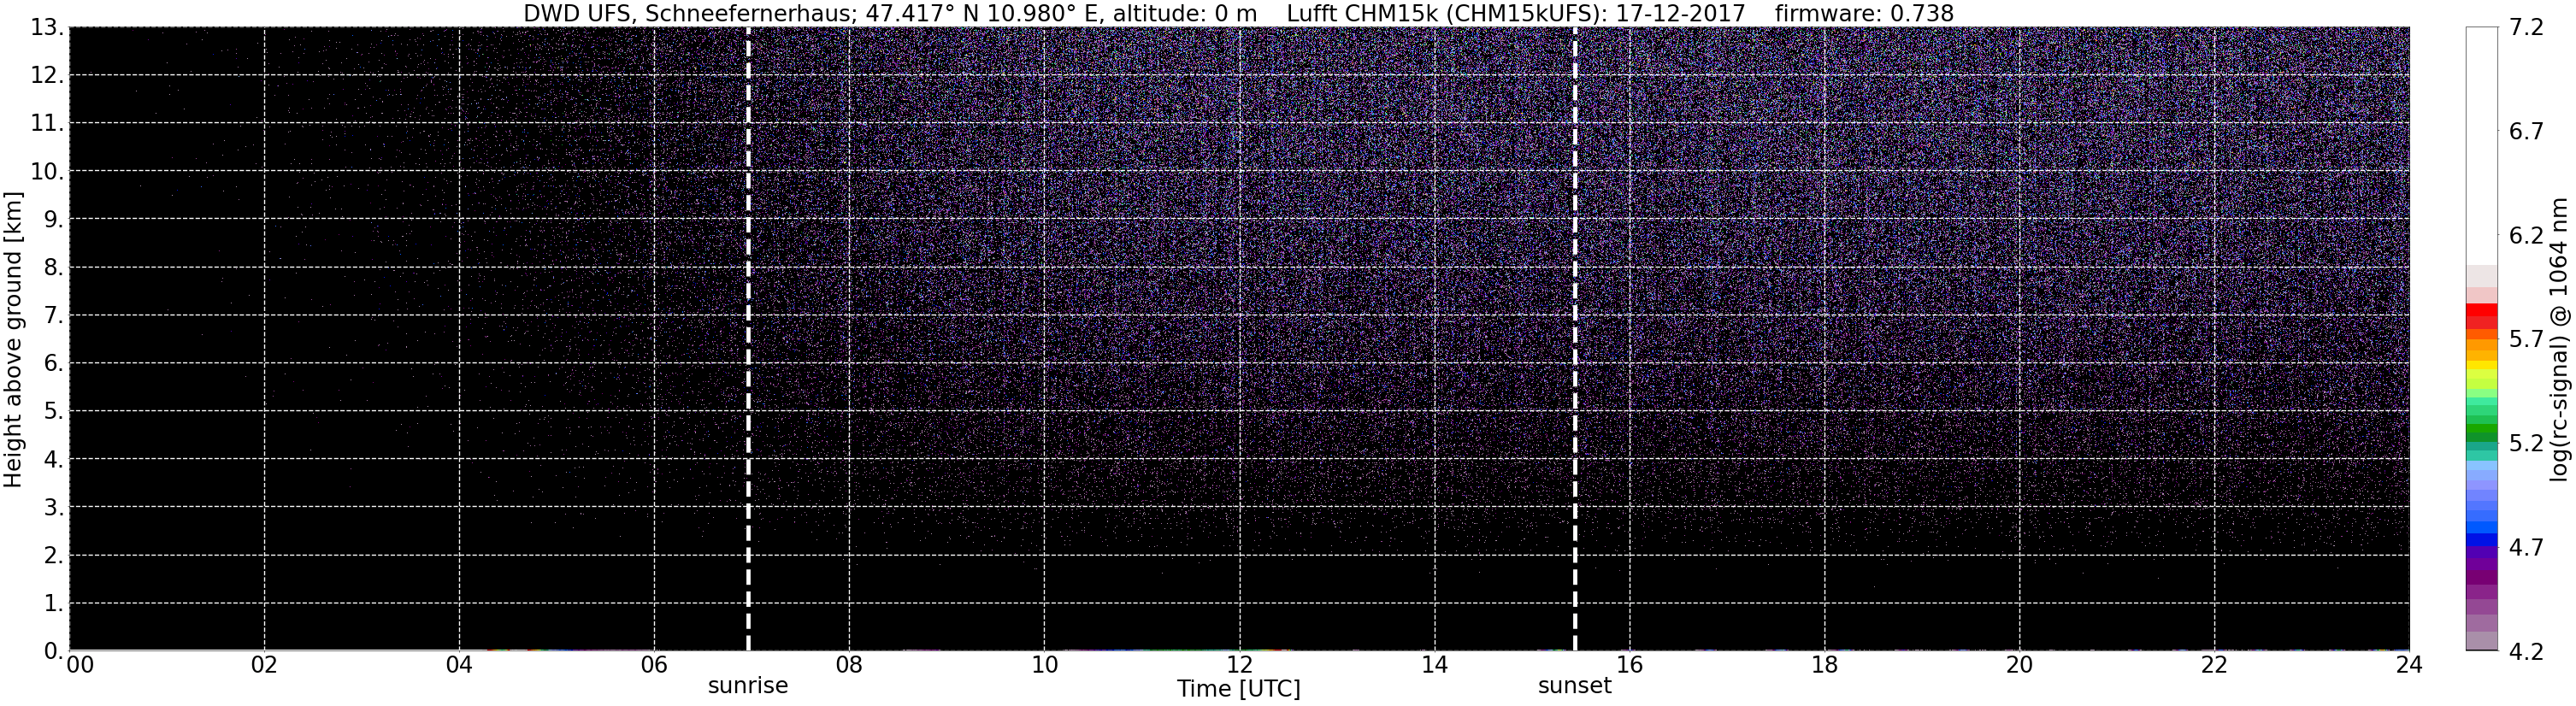Click the dashed sunrise marker line
2576x706 pixels.
coord(748,339)
